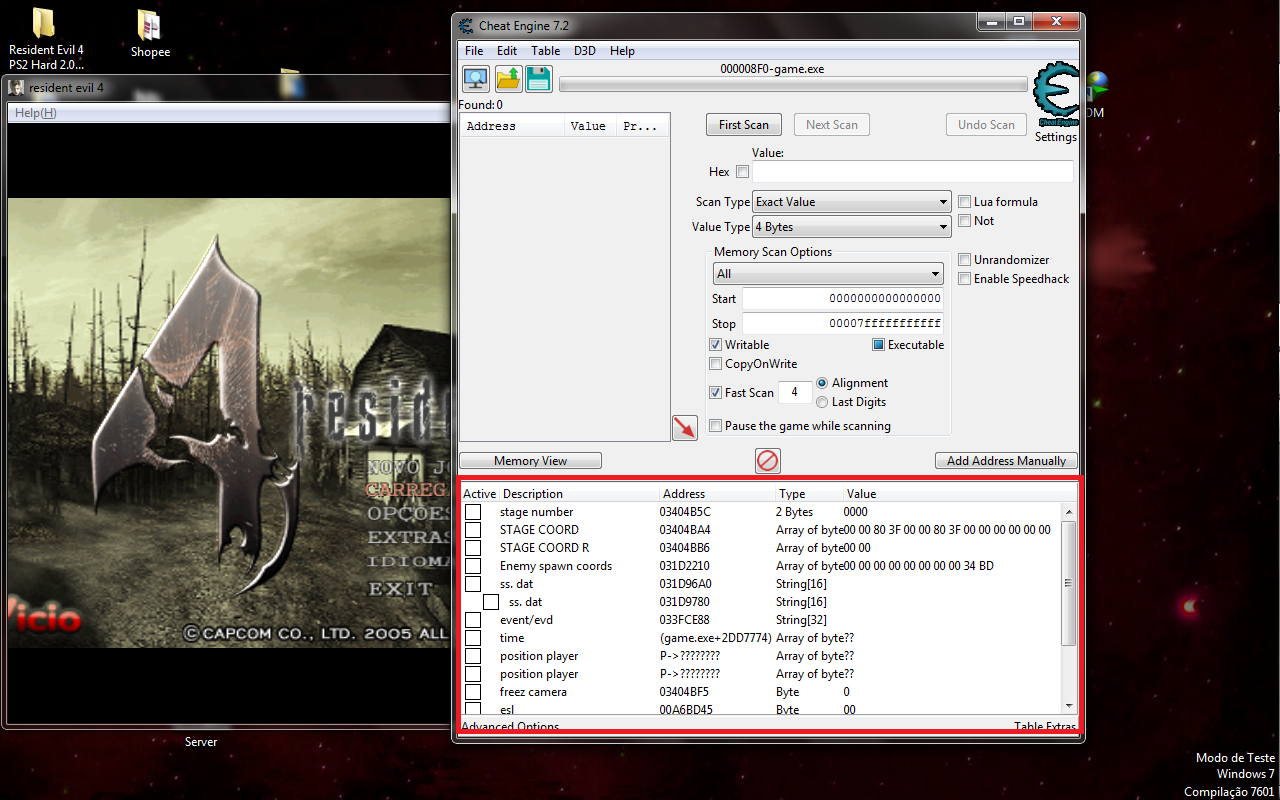Open the File menu
The width and height of the screenshot is (1280, 800).
tap(474, 51)
